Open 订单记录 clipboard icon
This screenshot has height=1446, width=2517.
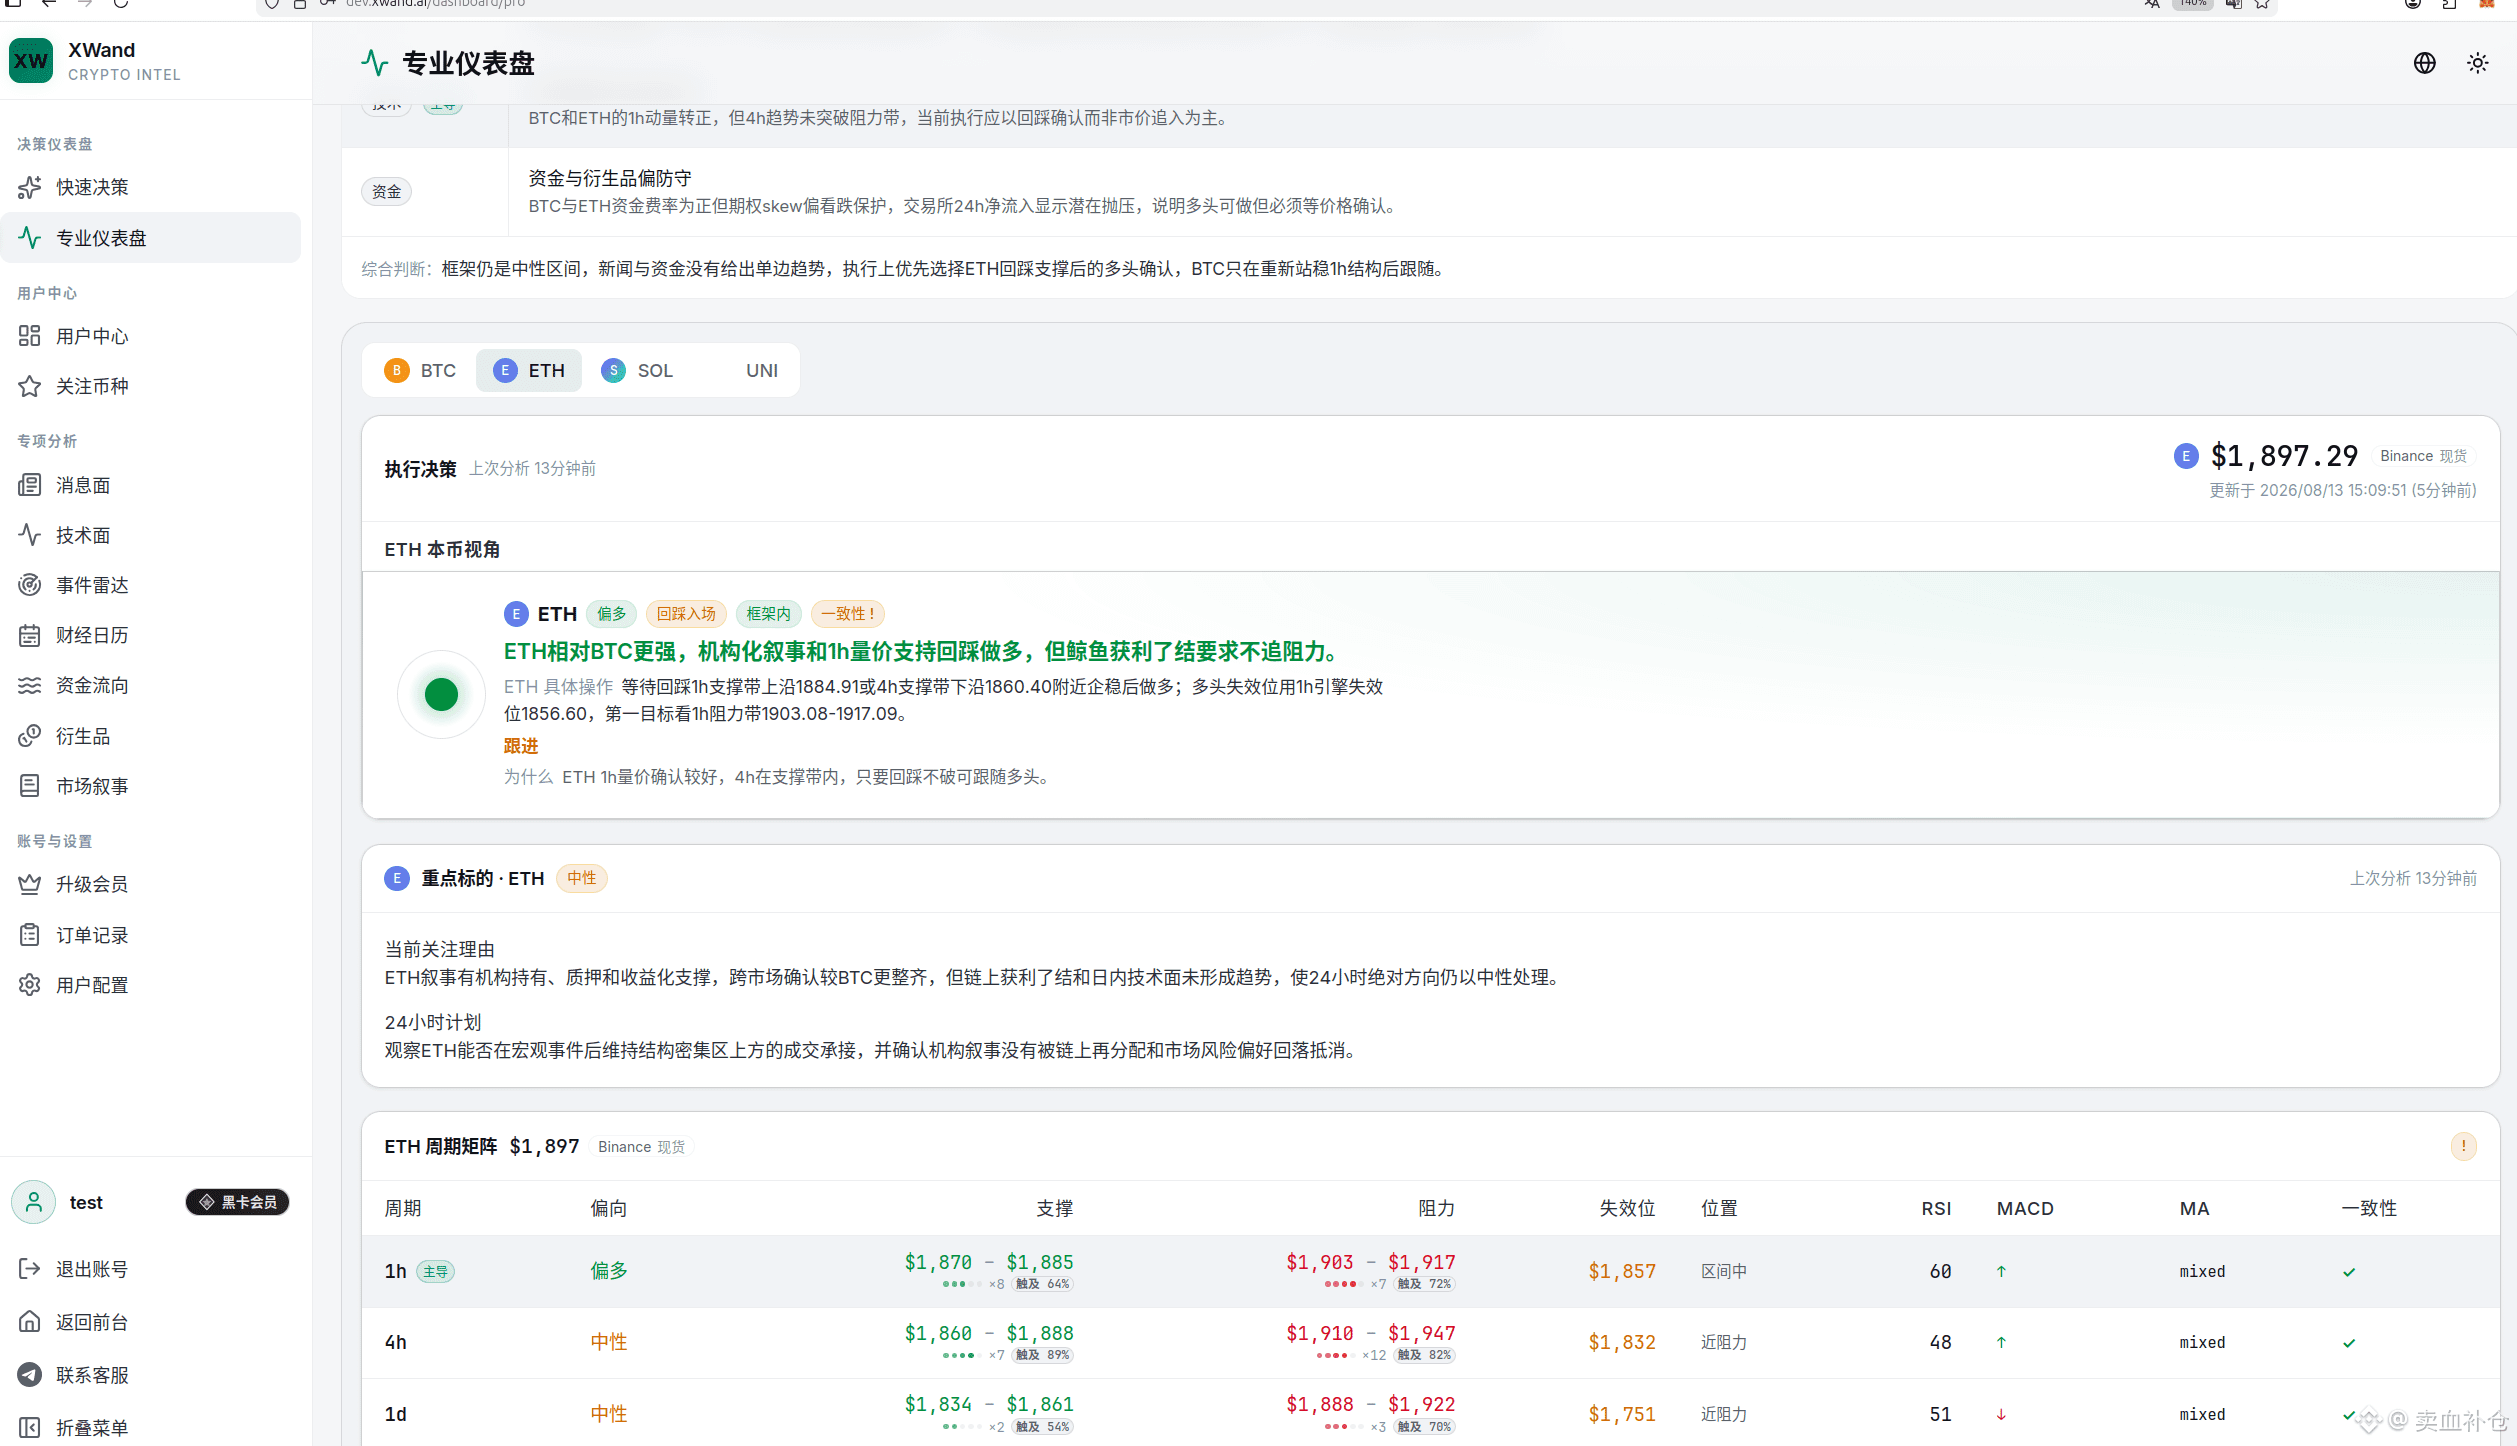[x=30, y=935]
